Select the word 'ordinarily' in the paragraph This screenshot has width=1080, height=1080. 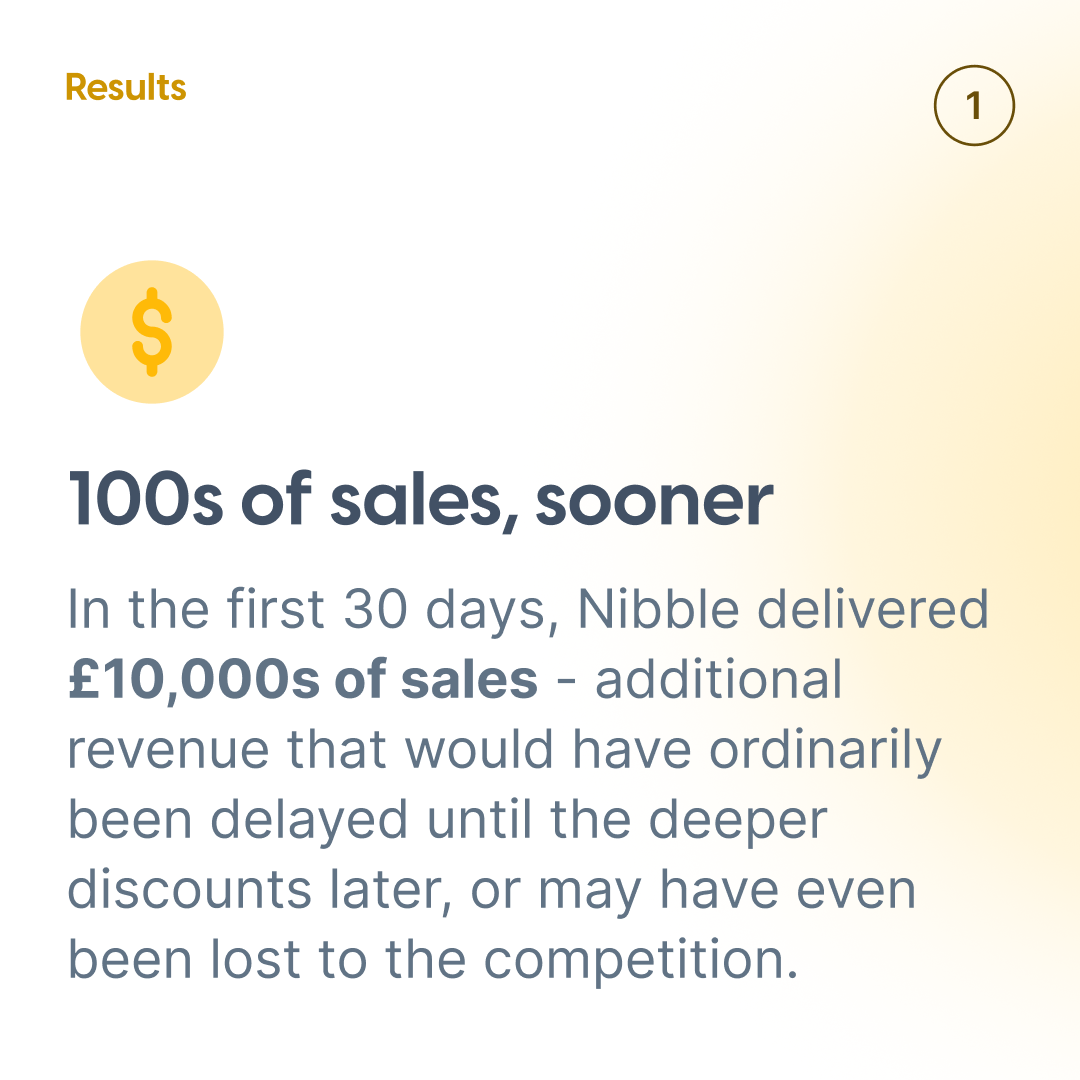[825, 751]
